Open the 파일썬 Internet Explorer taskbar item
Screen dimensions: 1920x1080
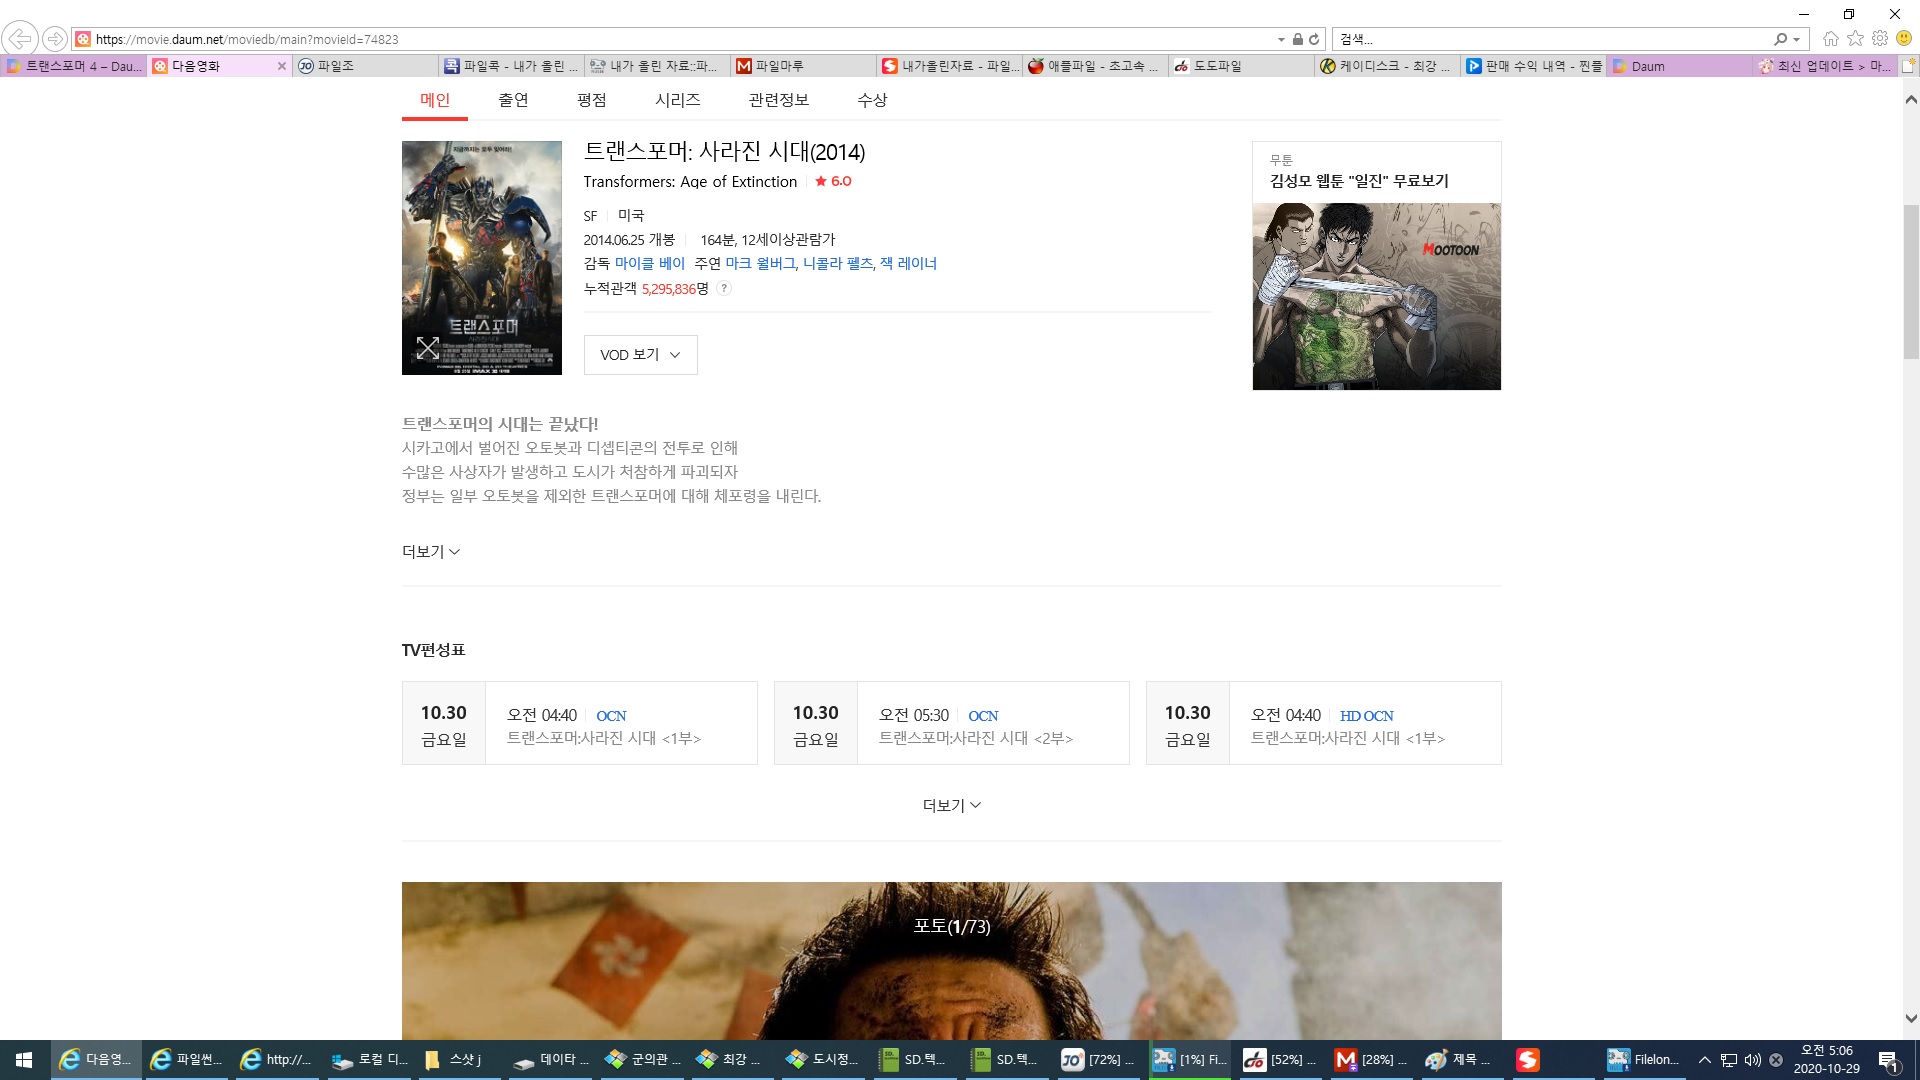click(x=186, y=1059)
